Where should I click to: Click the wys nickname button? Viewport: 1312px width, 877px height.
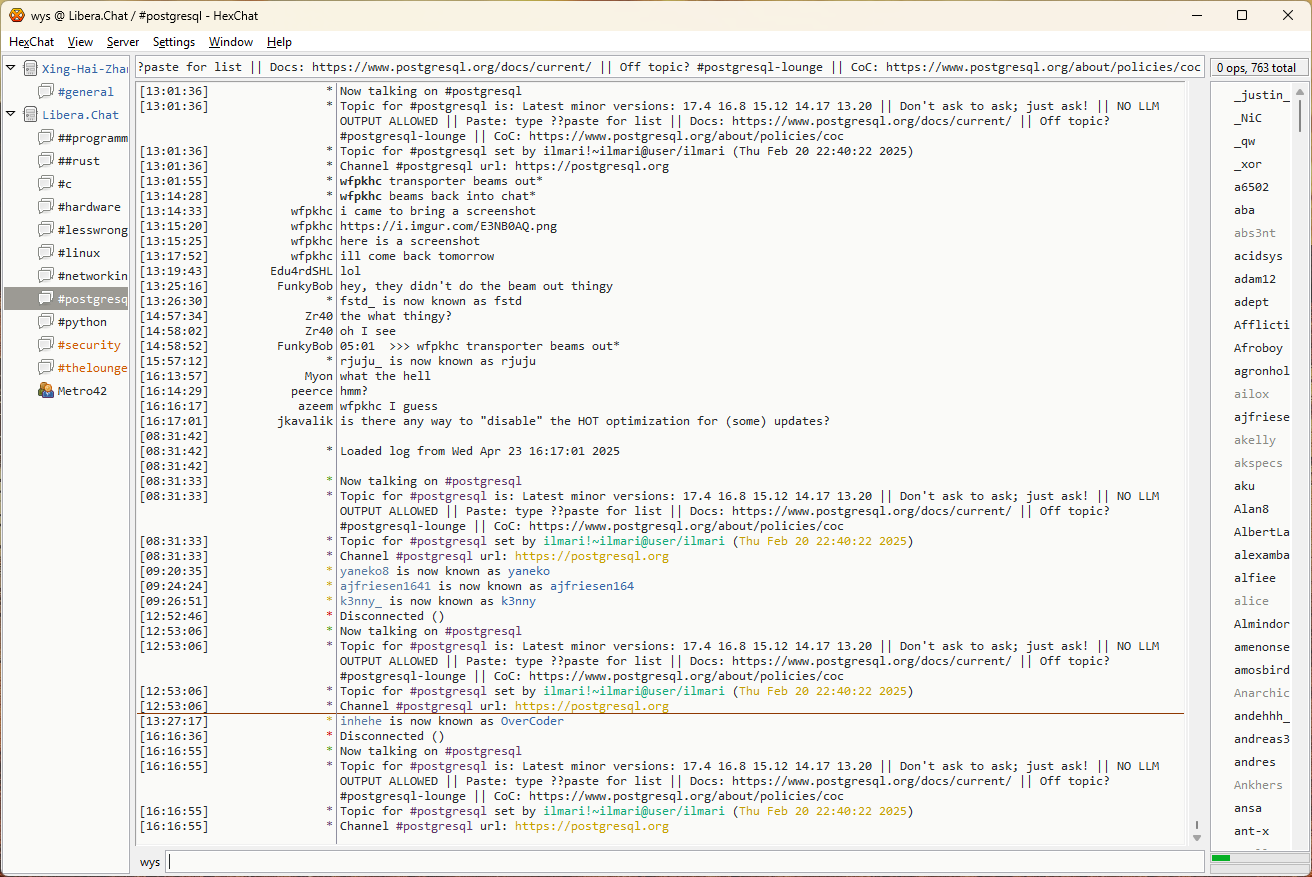click(150, 862)
